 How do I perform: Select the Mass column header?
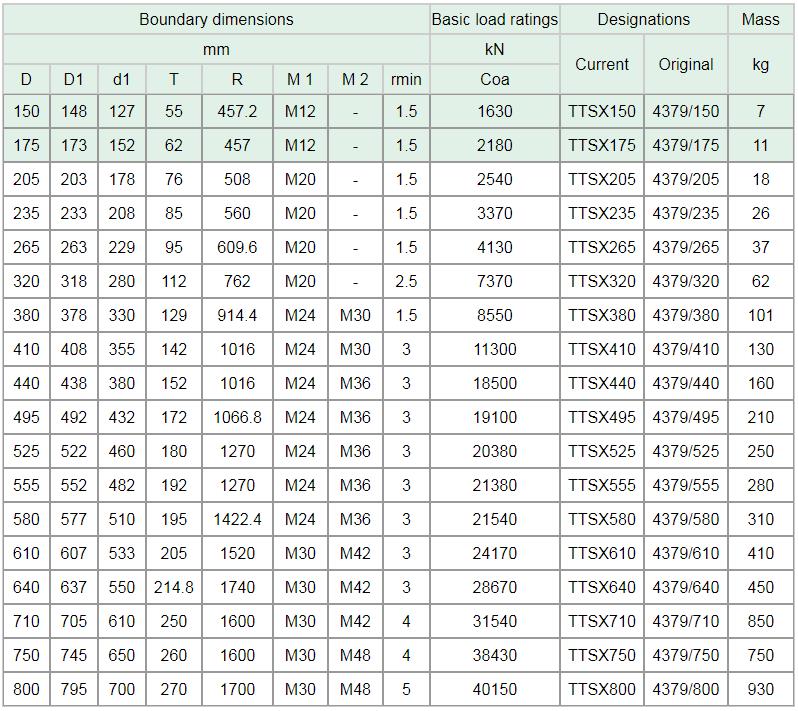[761, 19]
